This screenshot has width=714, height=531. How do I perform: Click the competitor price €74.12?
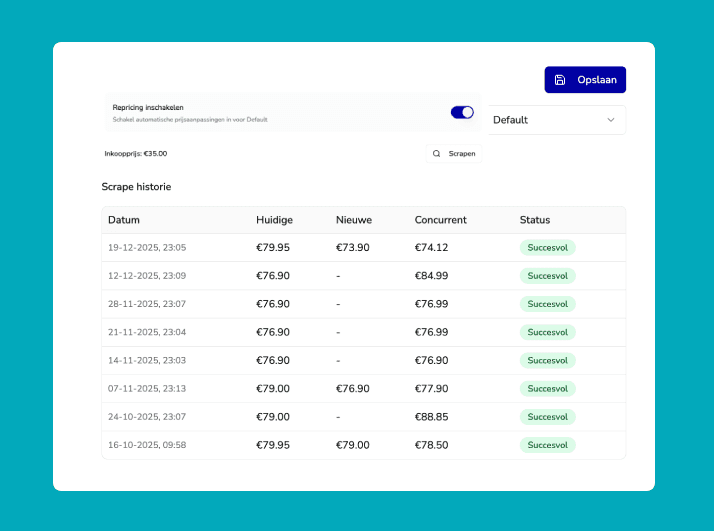coord(431,248)
